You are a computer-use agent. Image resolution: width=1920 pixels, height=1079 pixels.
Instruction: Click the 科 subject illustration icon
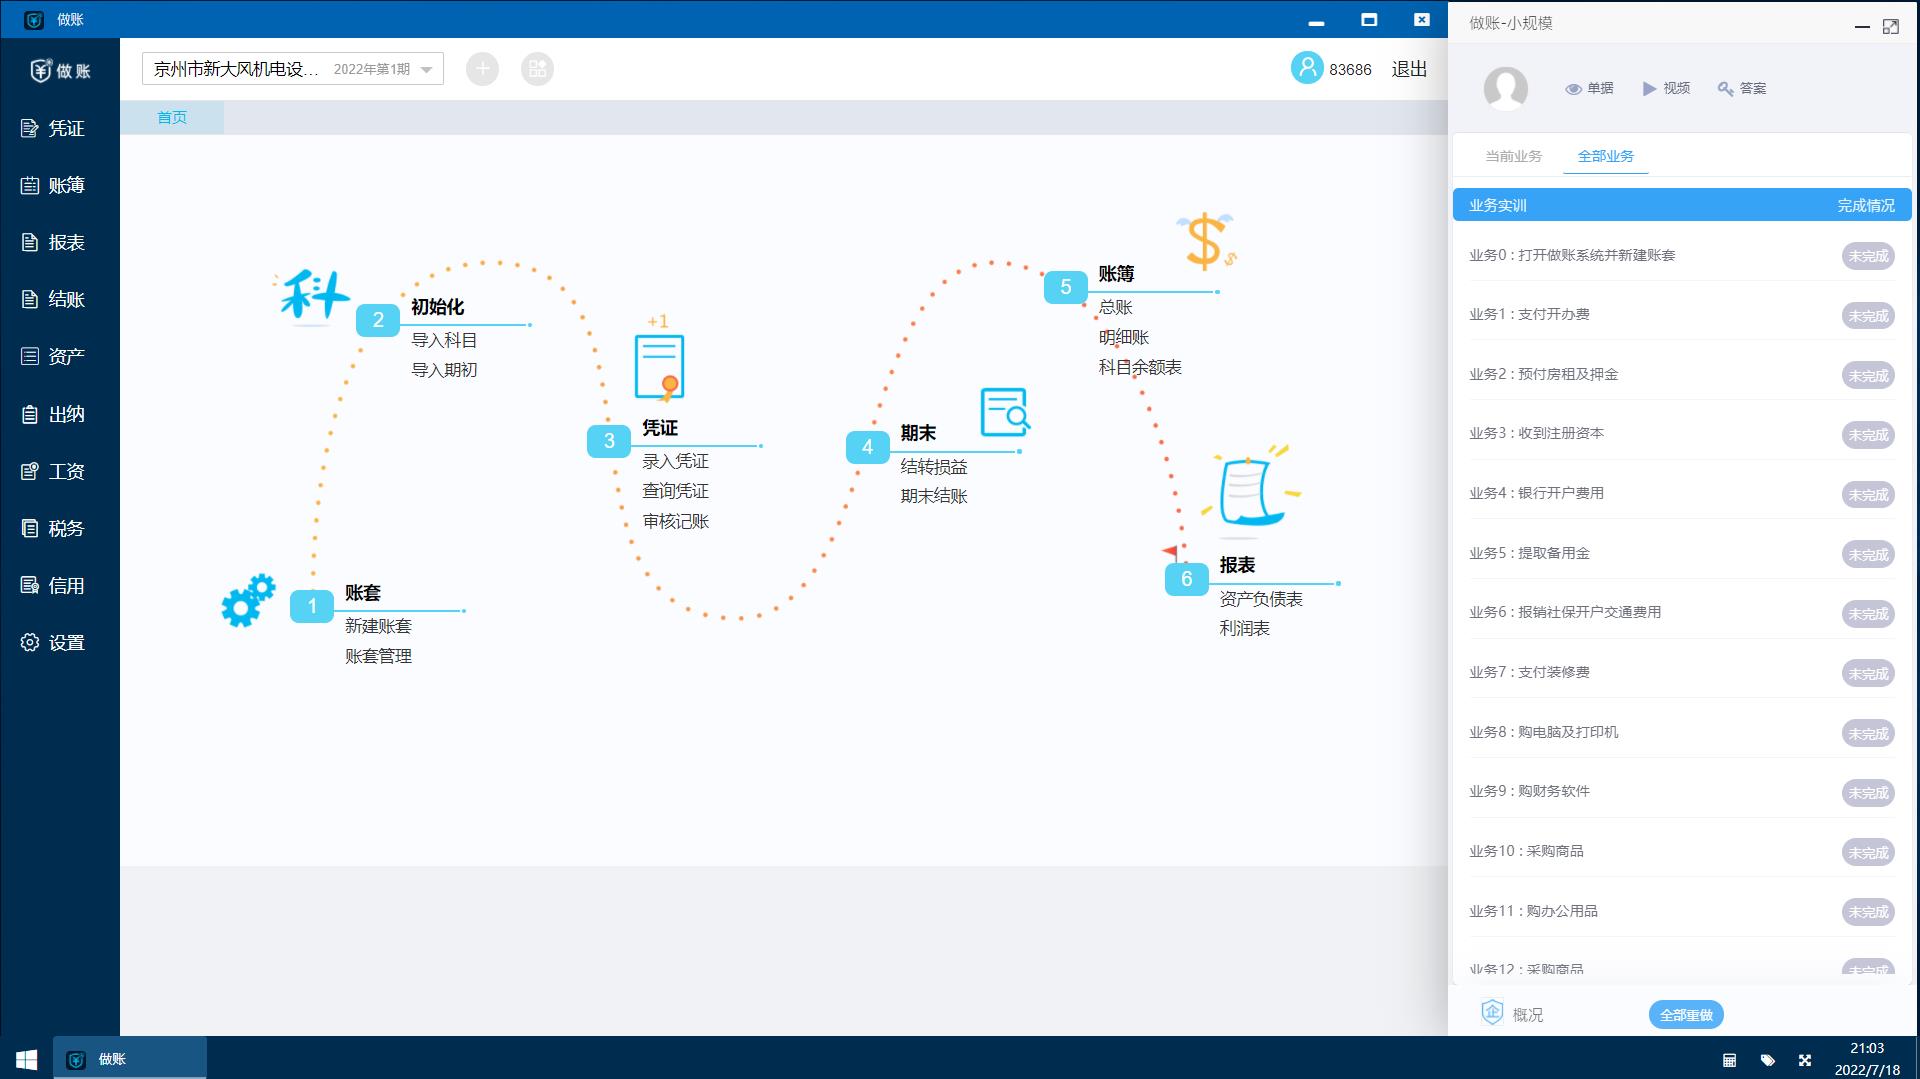(x=312, y=297)
